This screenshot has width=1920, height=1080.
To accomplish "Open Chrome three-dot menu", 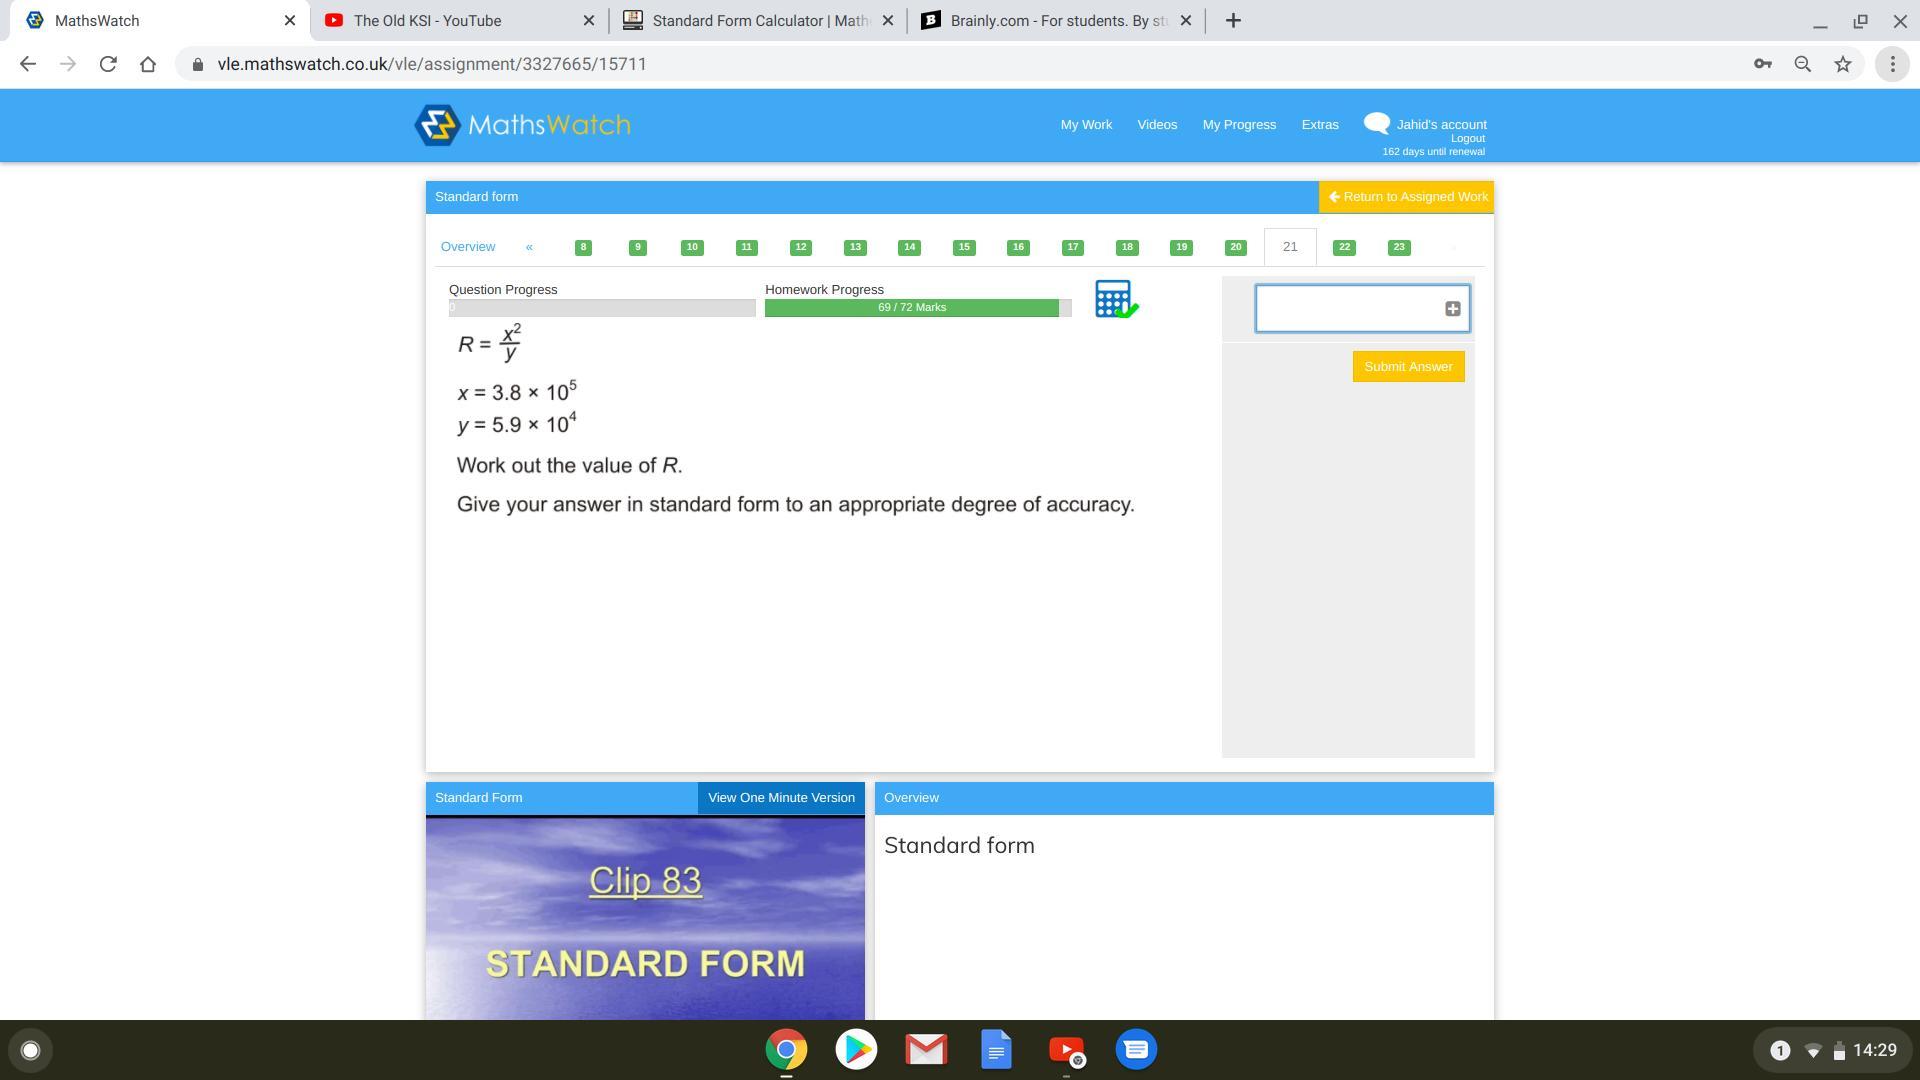I will [x=1891, y=64].
